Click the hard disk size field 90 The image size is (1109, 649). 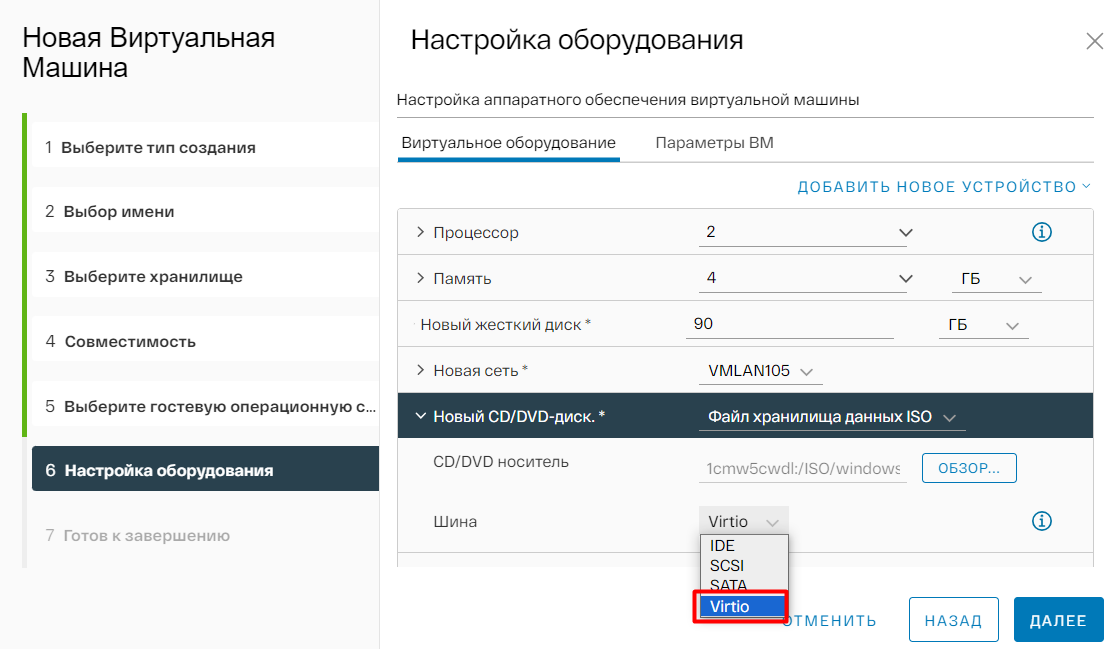click(x=789, y=324)
